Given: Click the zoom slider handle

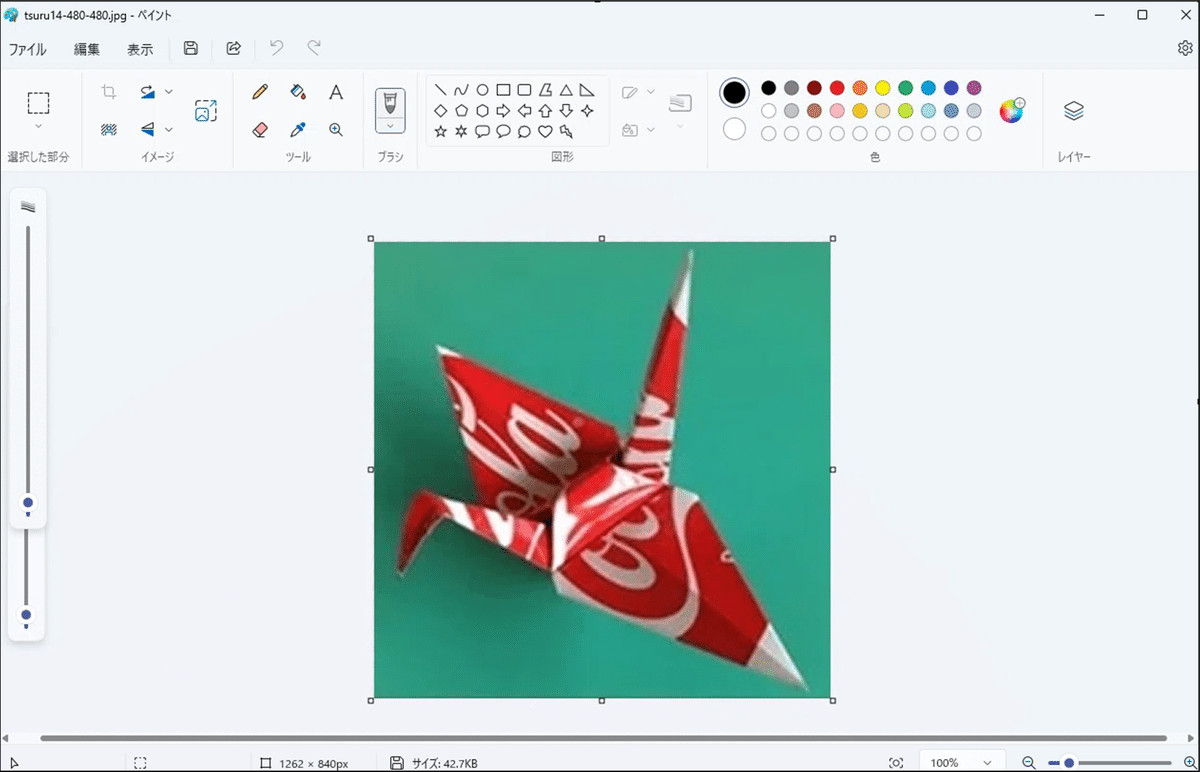Looking at the screenshot, I should pos(1069,763).
